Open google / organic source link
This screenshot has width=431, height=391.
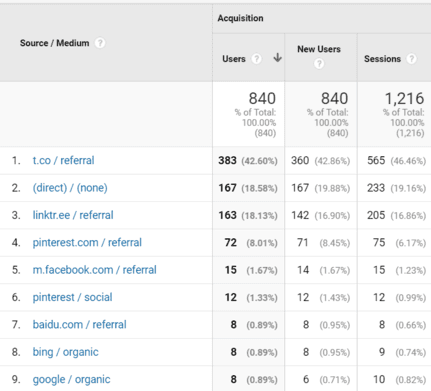point(71,379)
